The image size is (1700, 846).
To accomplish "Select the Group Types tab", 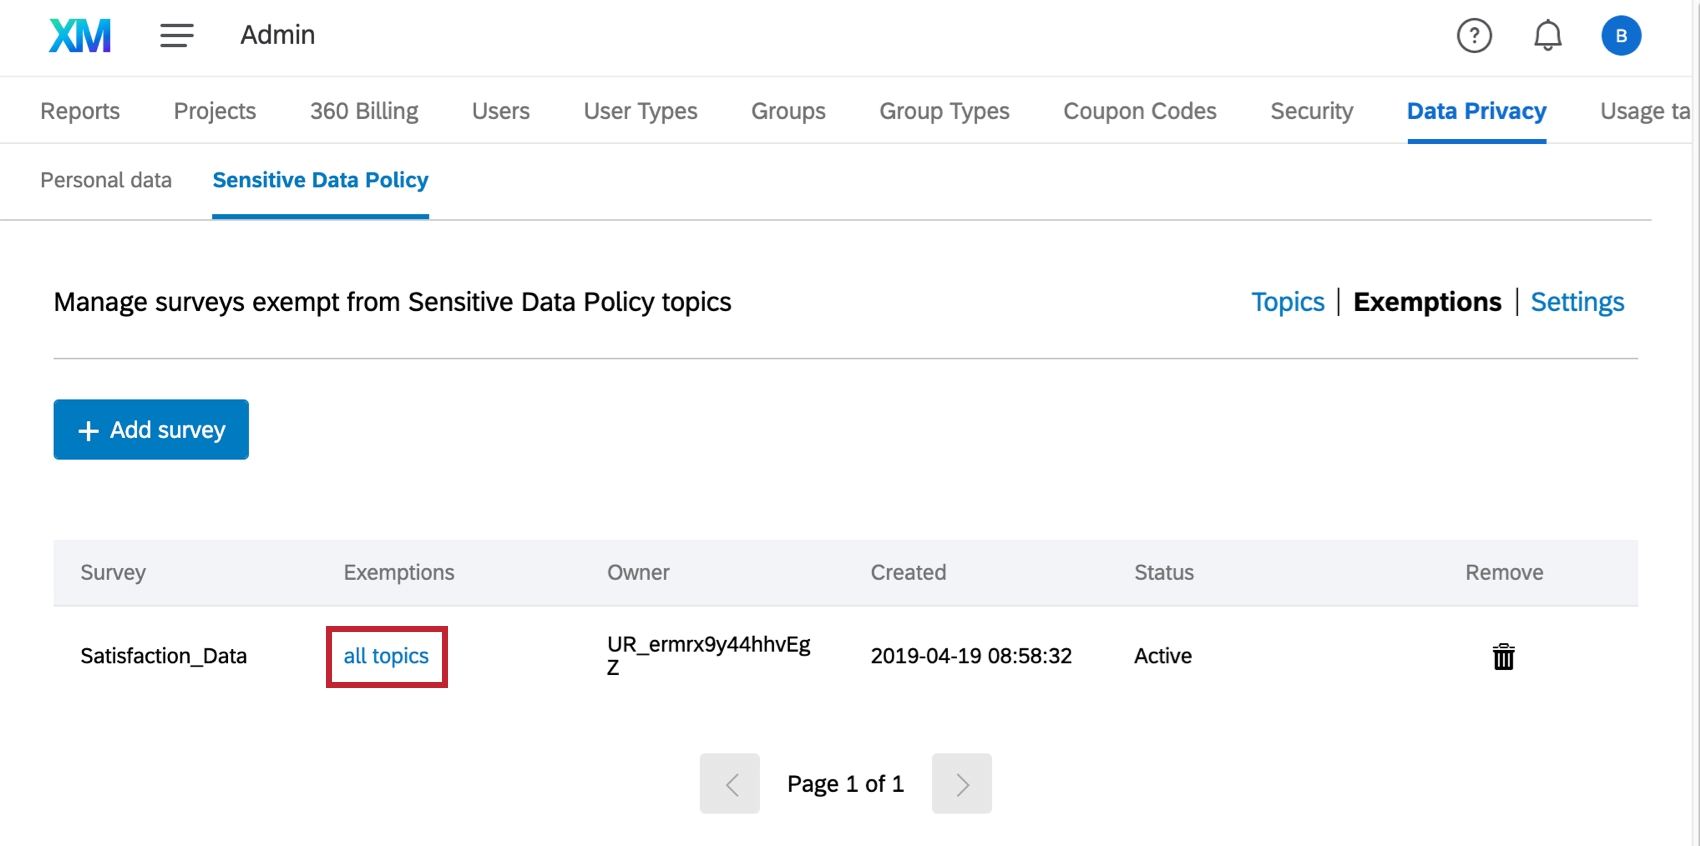I will point(944,111).
